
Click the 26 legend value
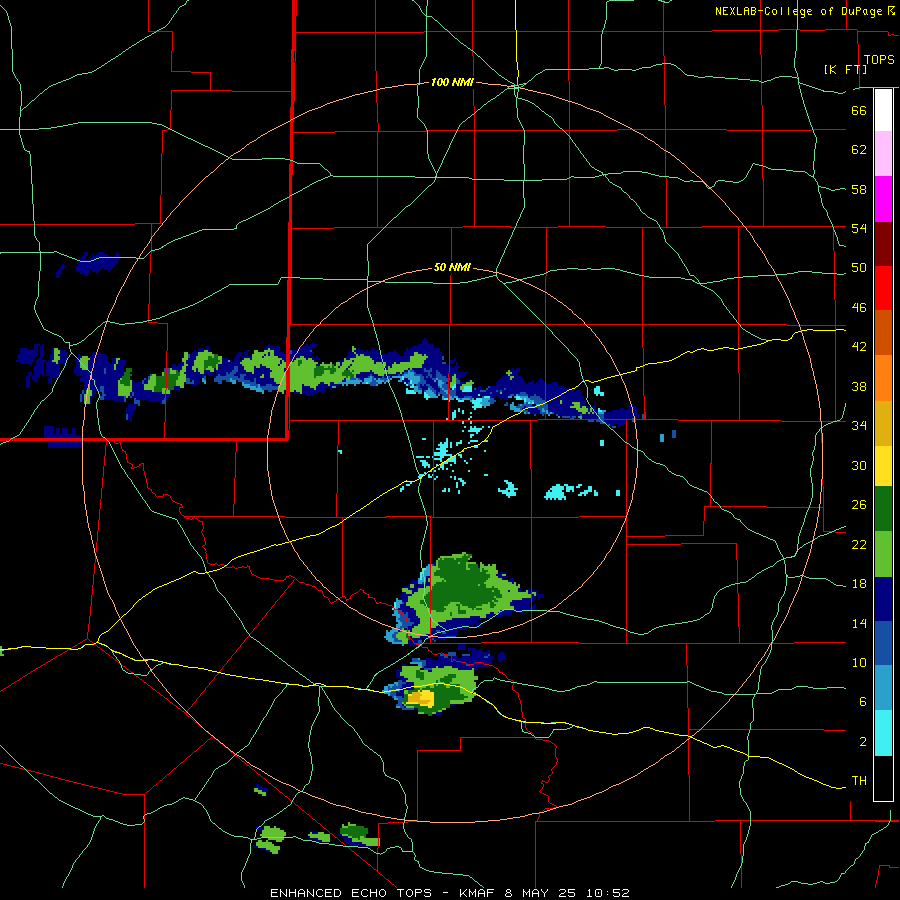(859, 505)
